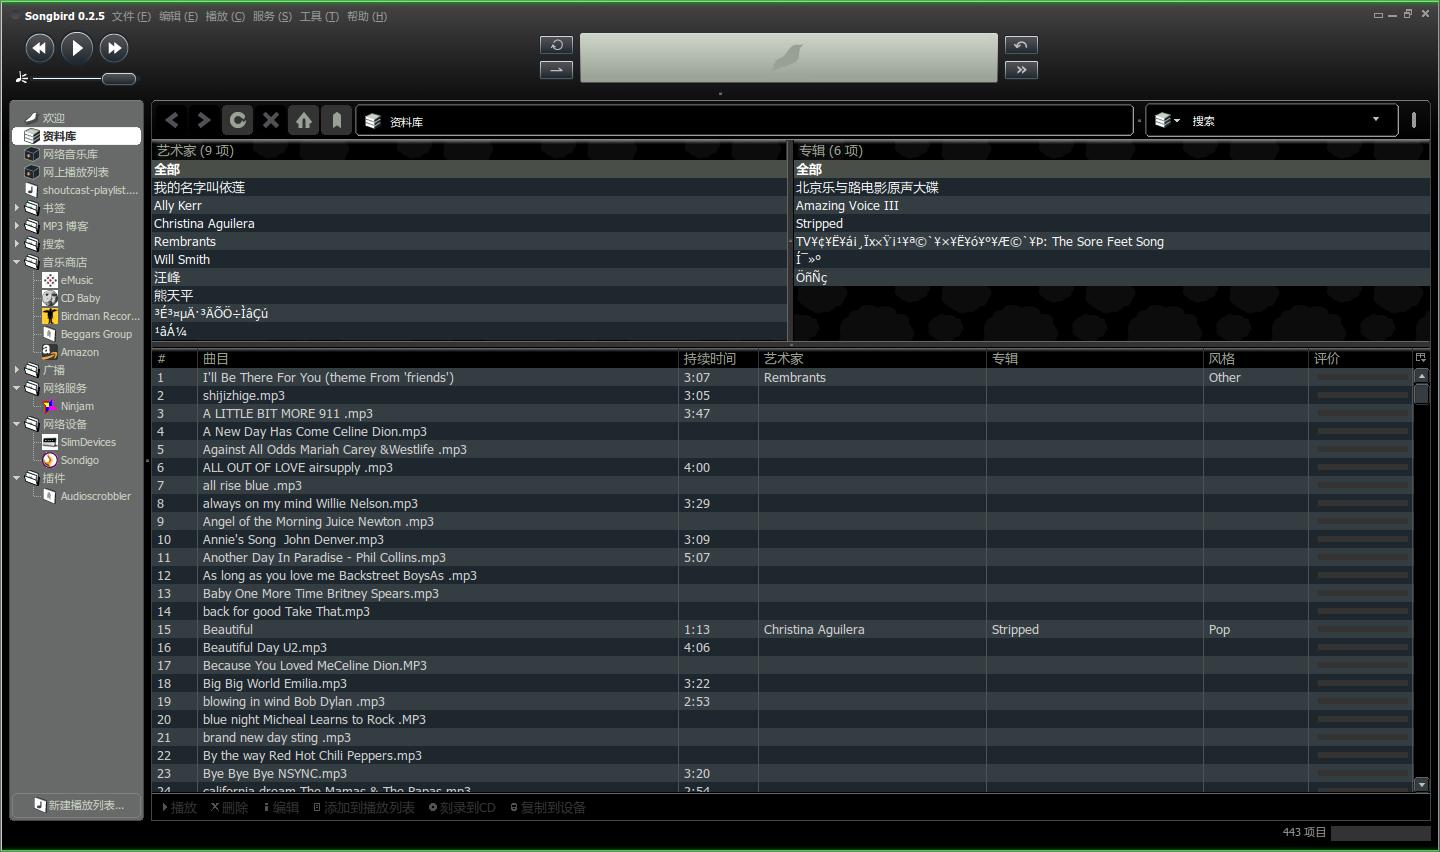Collapse the 网络服务 tree node
Viewport: 1440px width, 852px height.
click(x=17, y=388)
